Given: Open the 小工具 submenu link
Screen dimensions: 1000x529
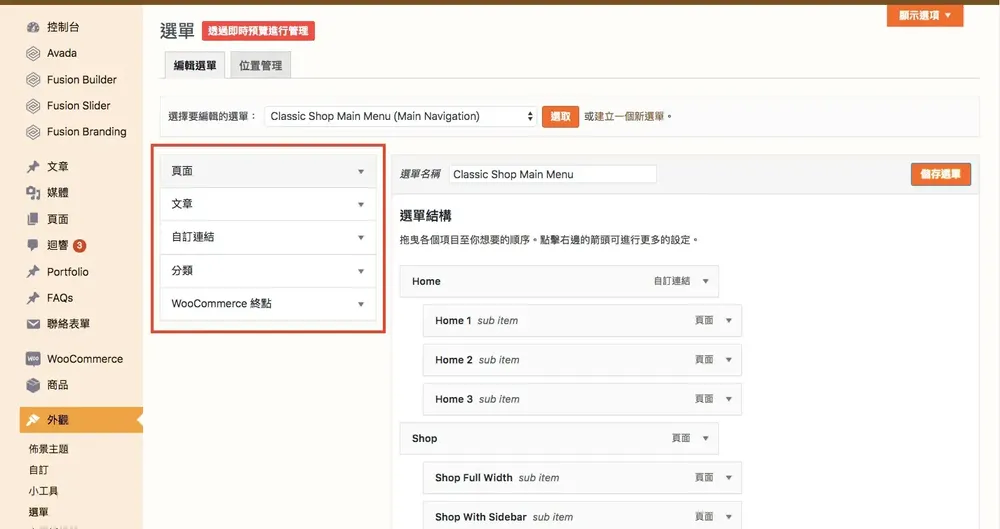Looking at the screenshot, I should pyautogui.click(x=43, y=491).
